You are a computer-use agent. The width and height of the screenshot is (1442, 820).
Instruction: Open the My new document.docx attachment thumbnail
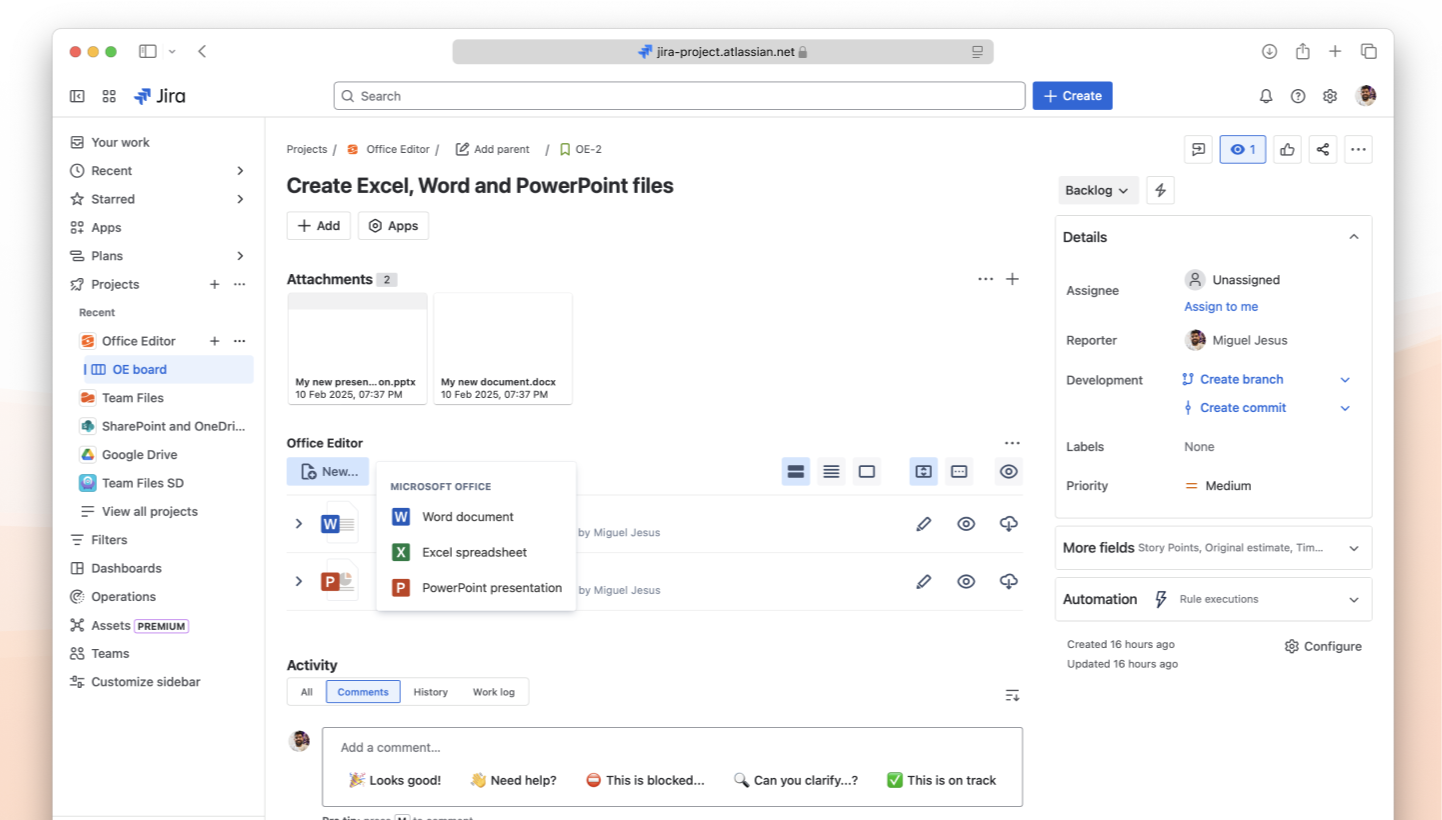(x=503, y=348)
